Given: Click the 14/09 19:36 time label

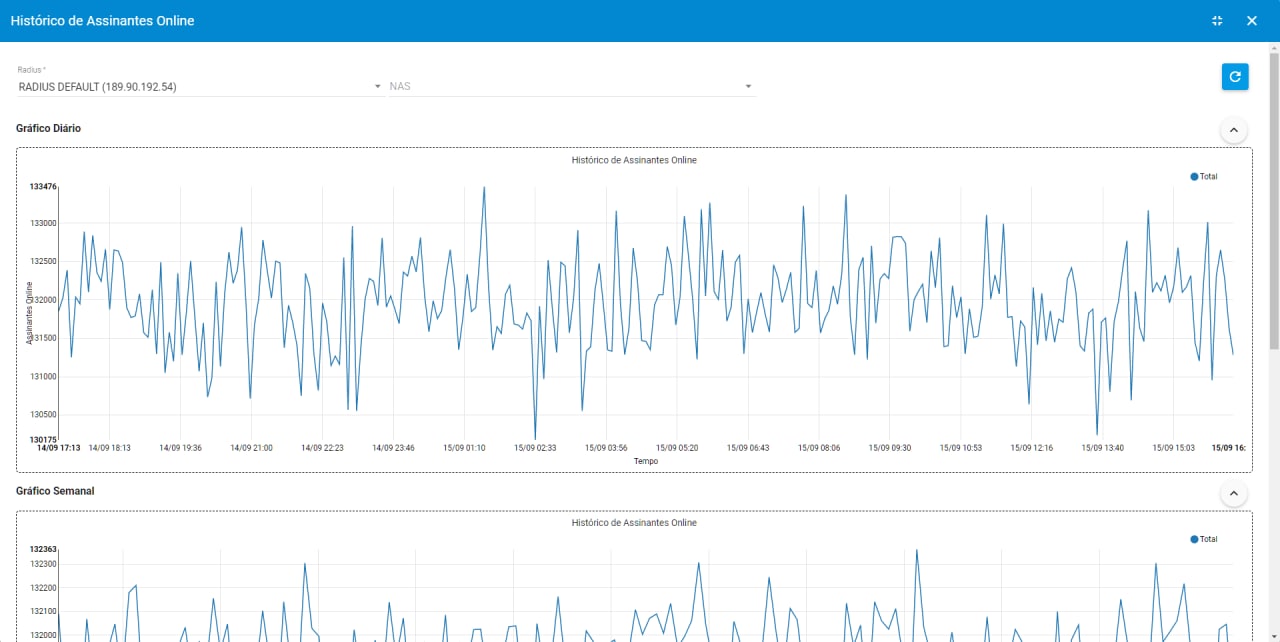Looking at the screenshot, I should [x=181, y=448].
